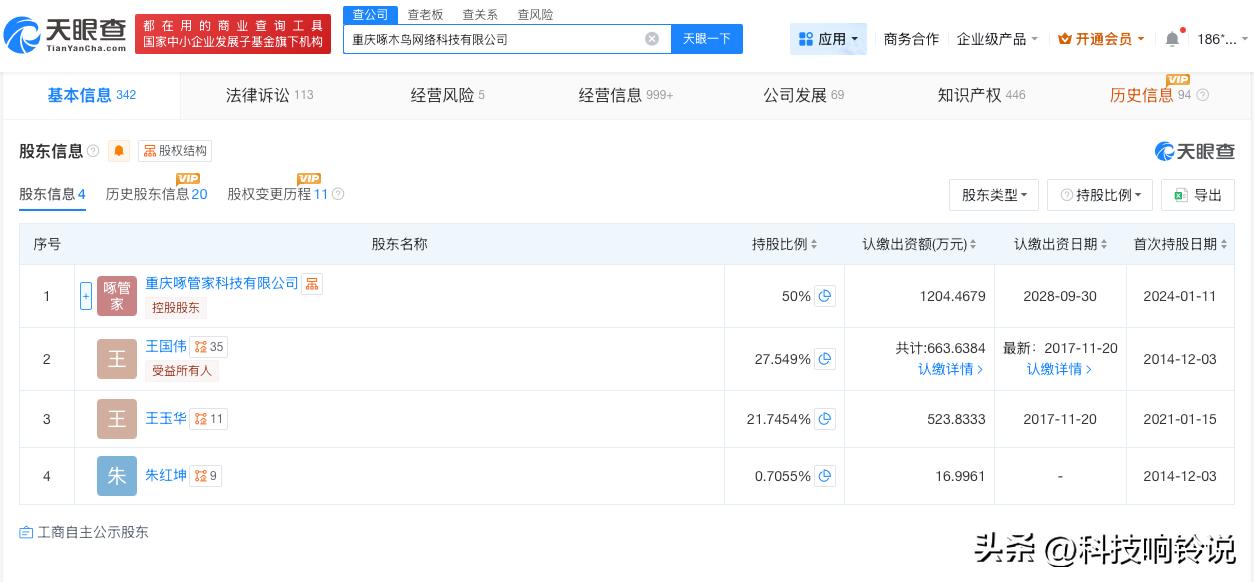Sort table by 认缴出资日期 column

[1061, 244]
